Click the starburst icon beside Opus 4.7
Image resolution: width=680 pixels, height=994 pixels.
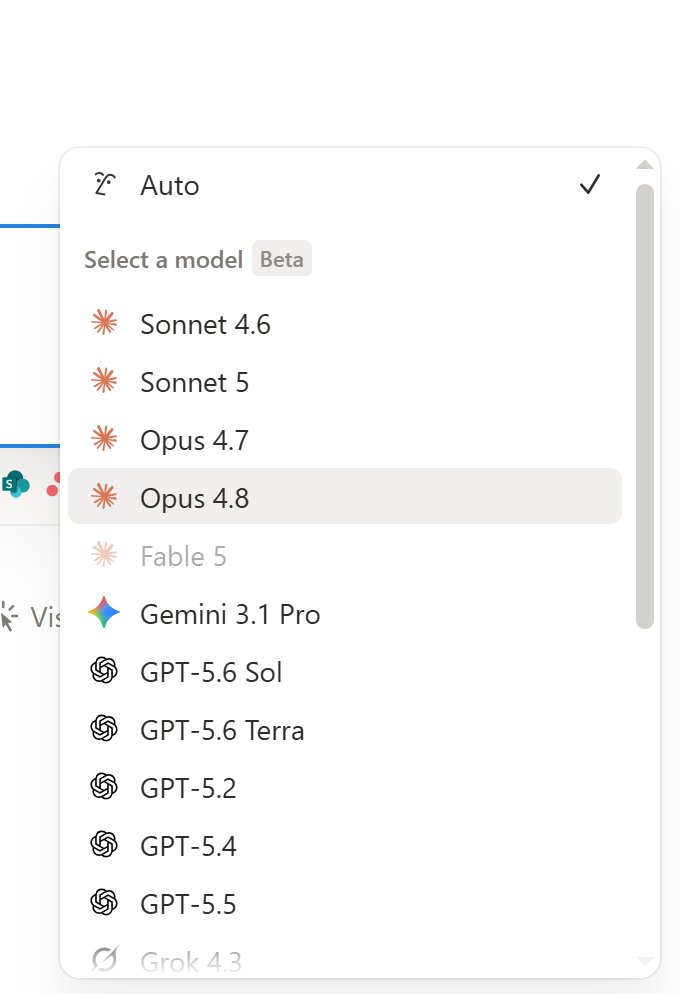coord(105,439)
